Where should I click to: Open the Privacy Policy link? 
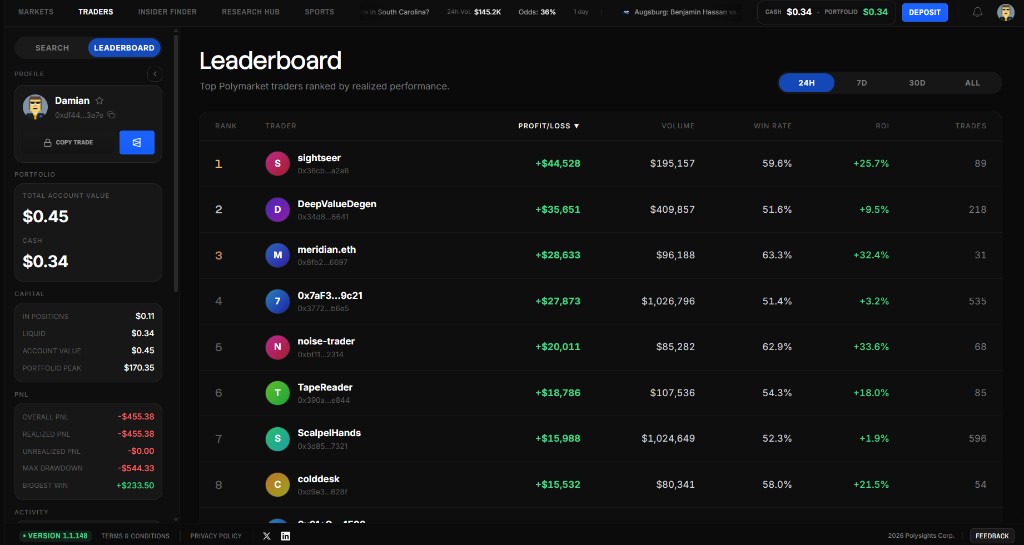point(216,536)
